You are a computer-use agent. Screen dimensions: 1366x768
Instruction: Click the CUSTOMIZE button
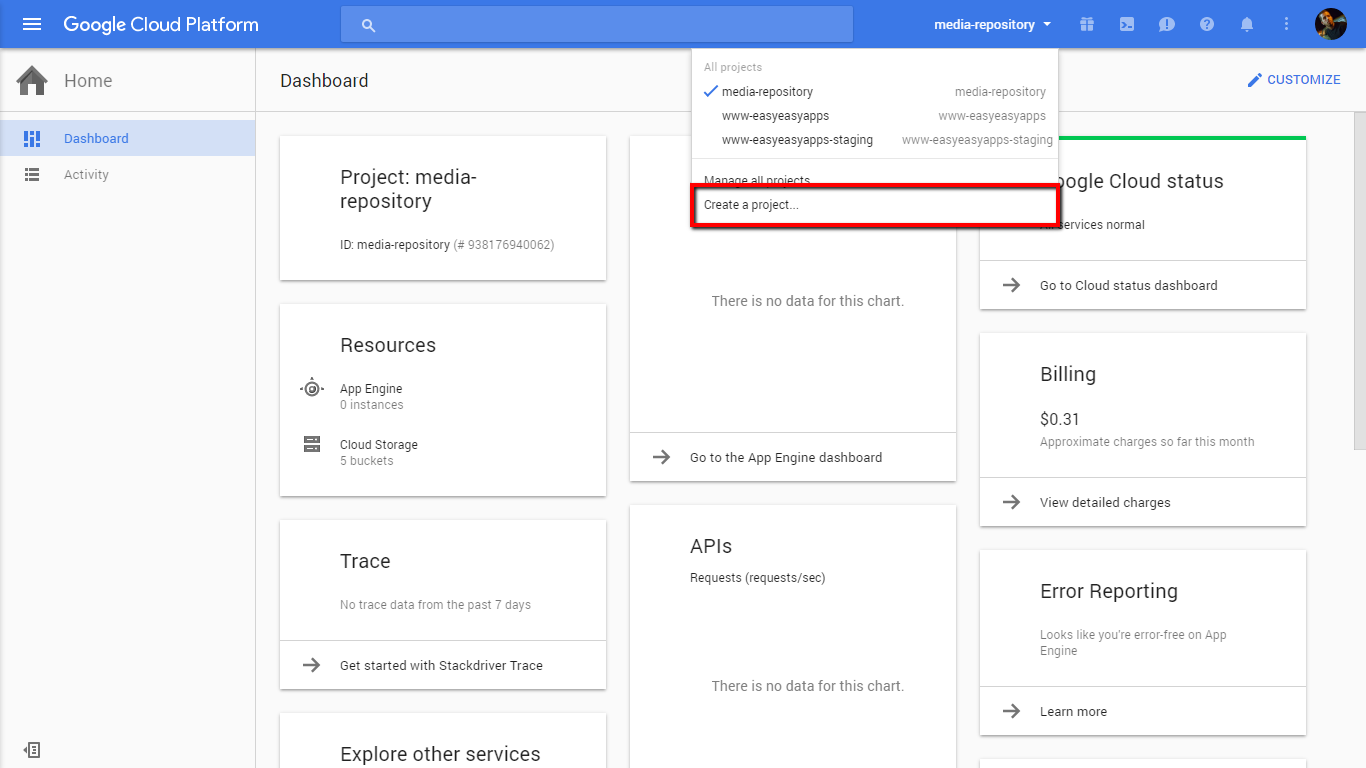(1293, 80)
